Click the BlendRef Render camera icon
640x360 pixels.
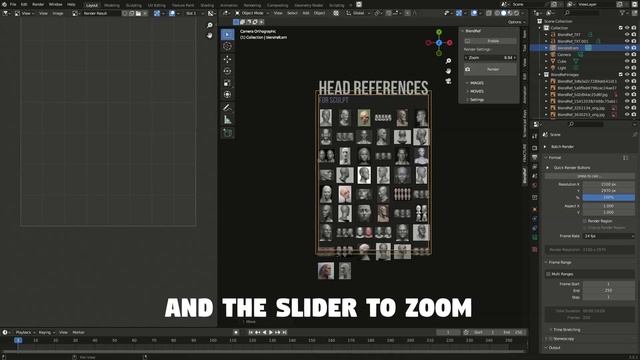click(468, 69)
